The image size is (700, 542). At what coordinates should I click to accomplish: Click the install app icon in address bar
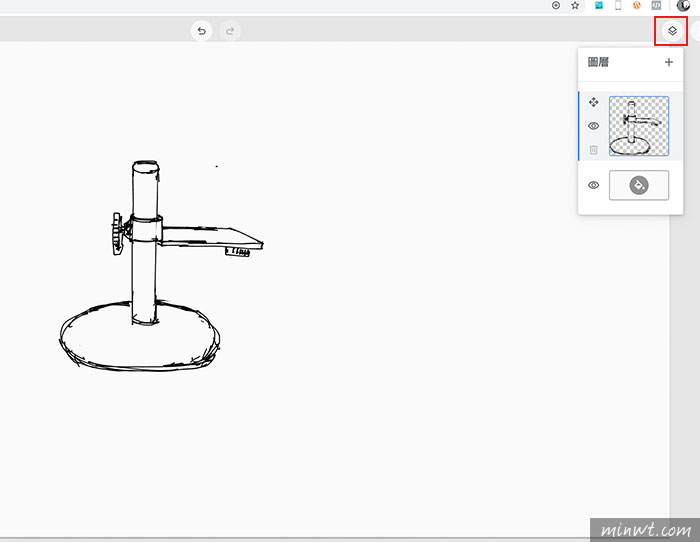tap(556, 5)
